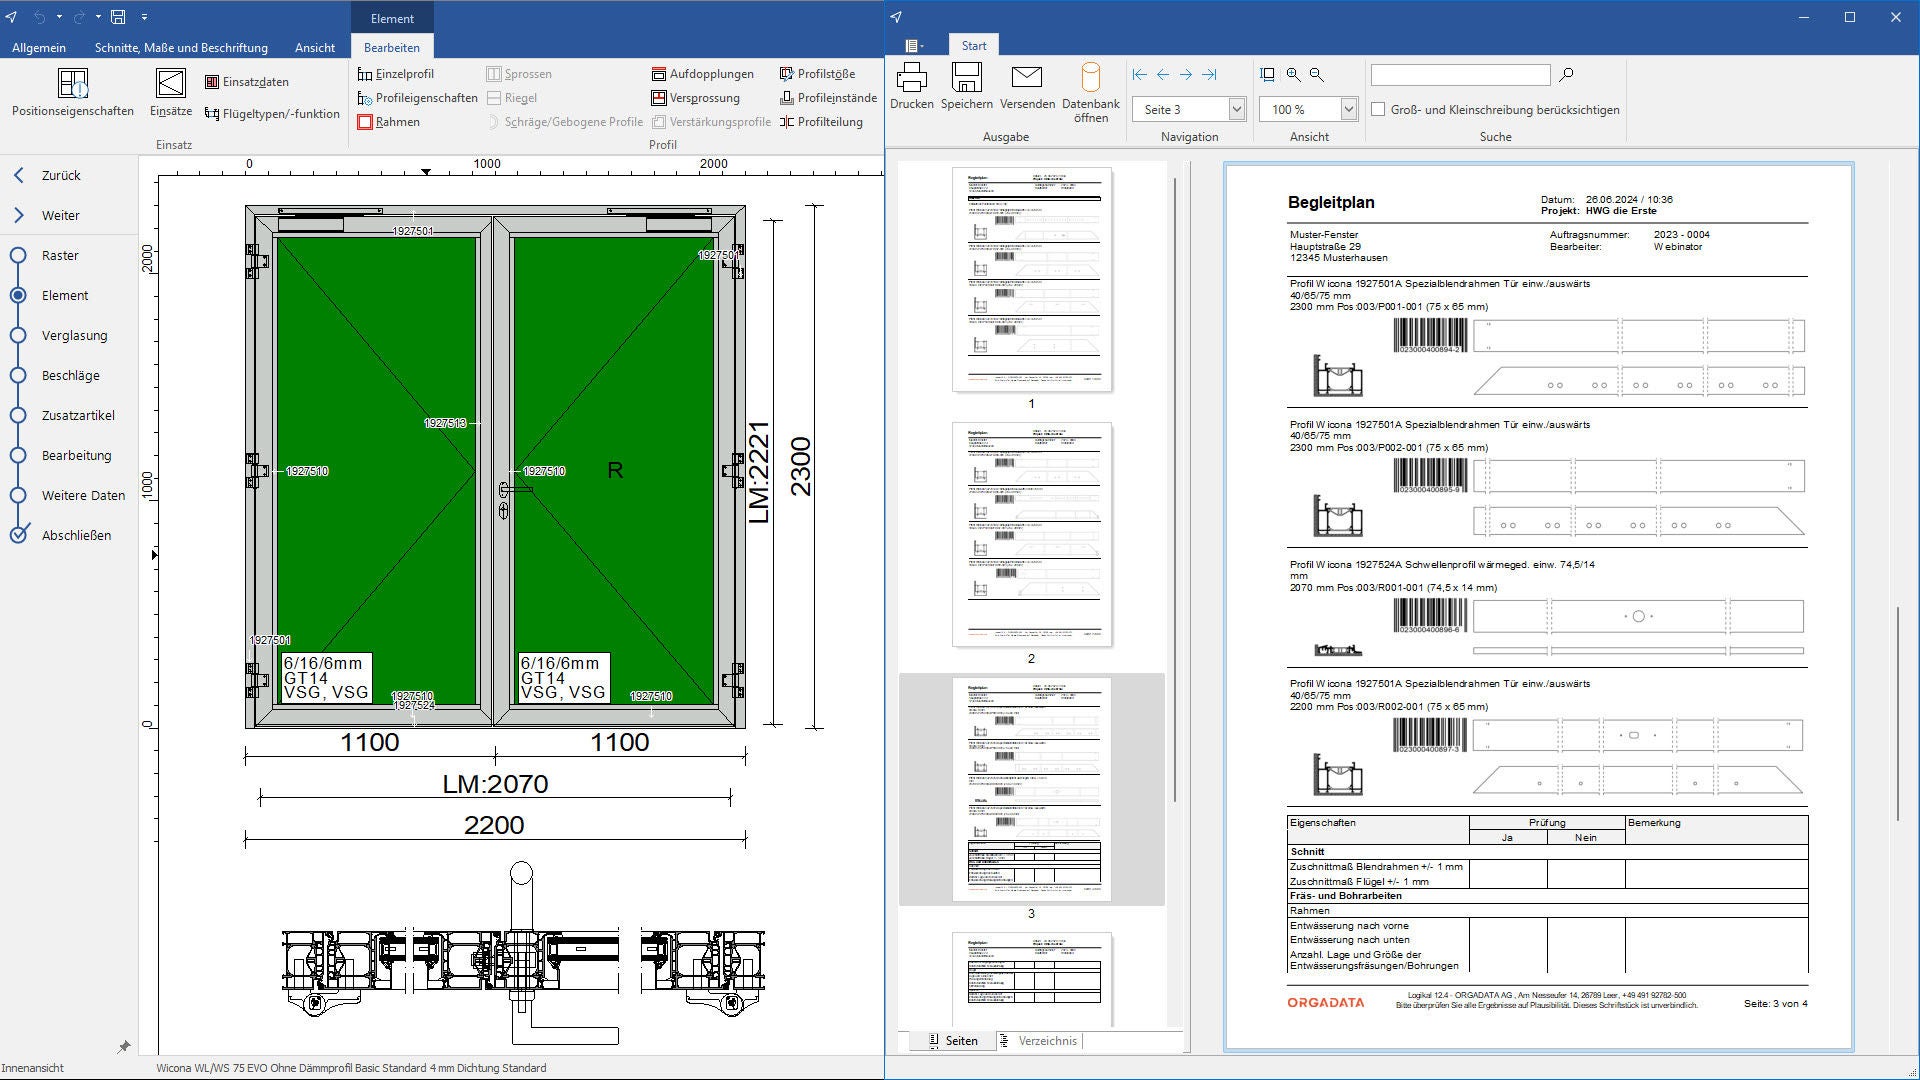Open report viewer file menu dropdown
Image resolution: width=1920 pixels, height=1080 pixels.
point(913,46)
